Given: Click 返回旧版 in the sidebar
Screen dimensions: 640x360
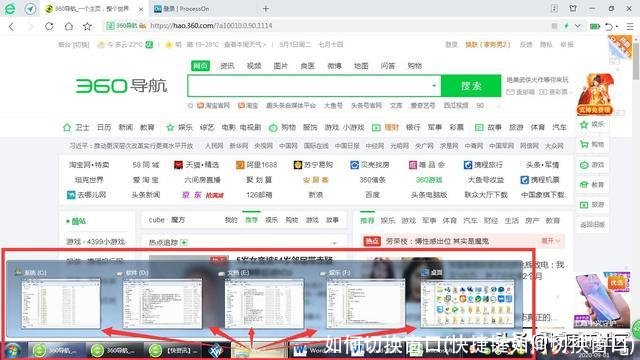Looking at the screenshot, I should [592, 224].
